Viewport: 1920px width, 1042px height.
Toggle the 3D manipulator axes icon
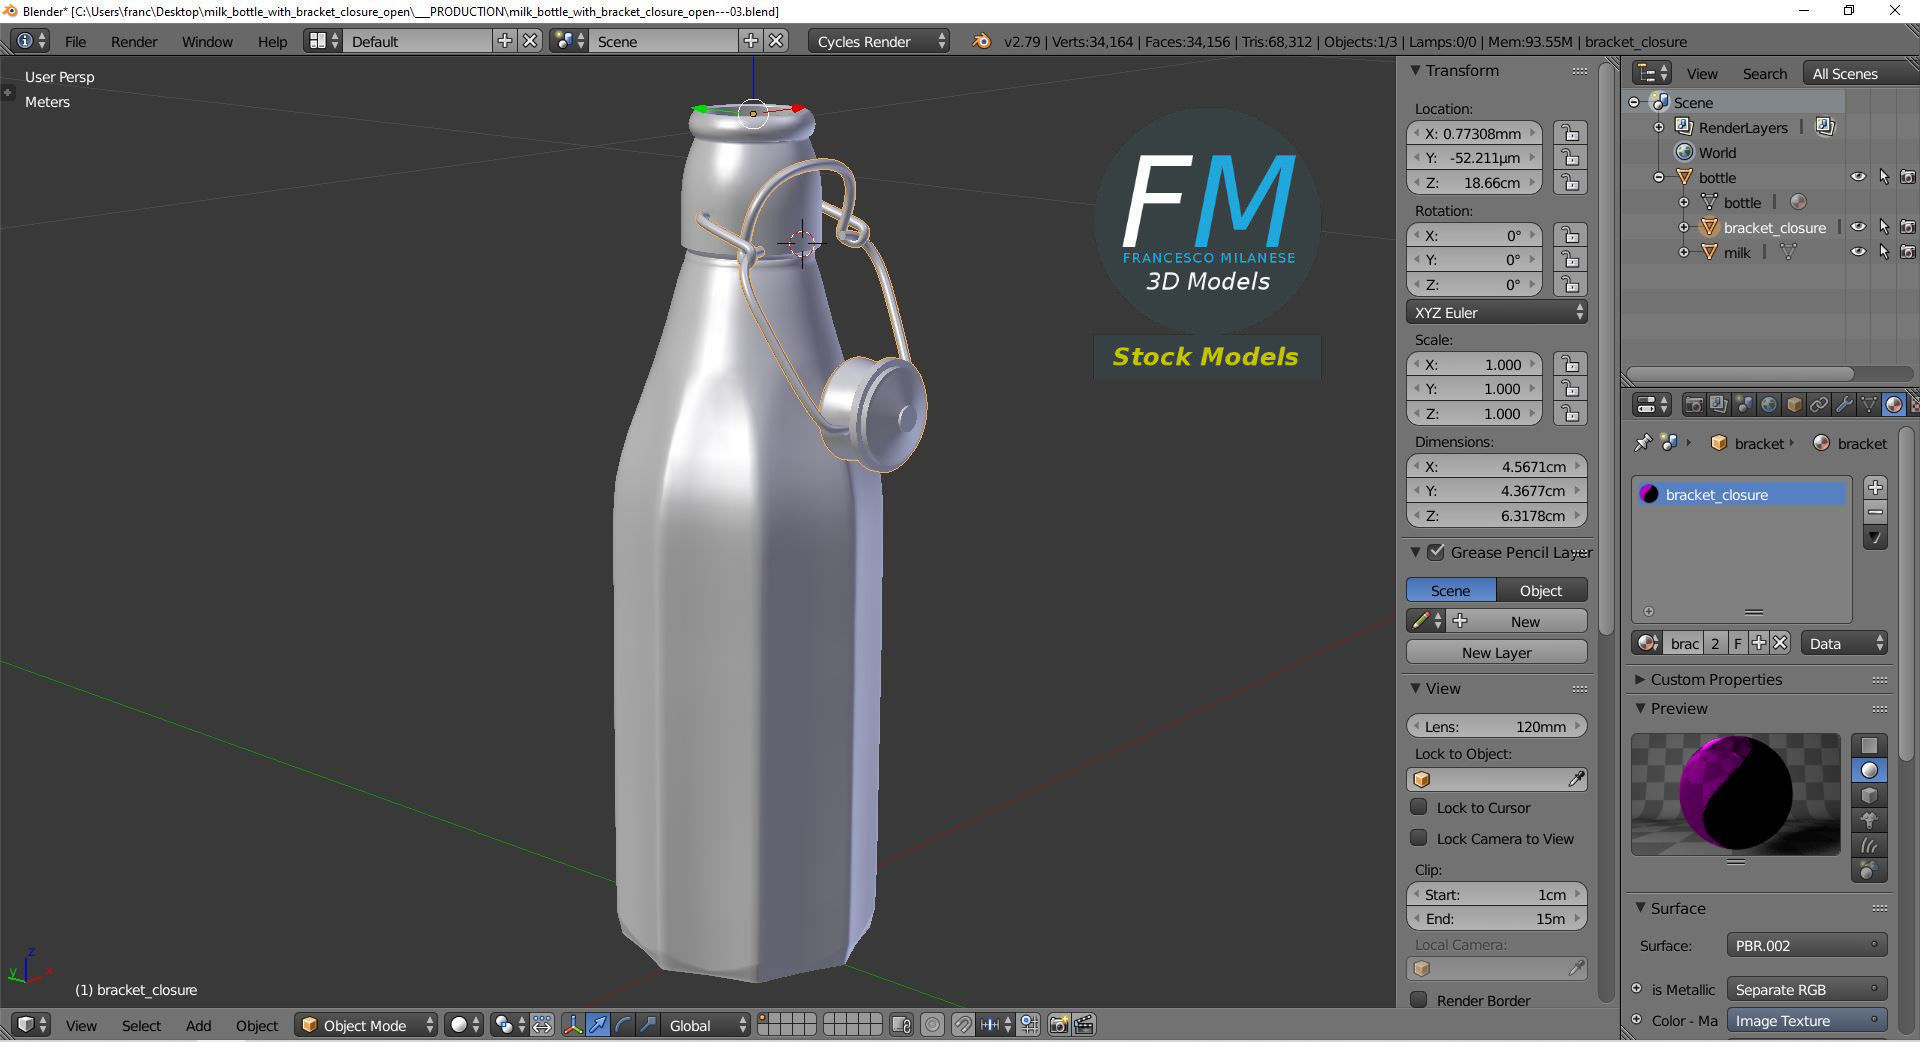(573, 1025)
